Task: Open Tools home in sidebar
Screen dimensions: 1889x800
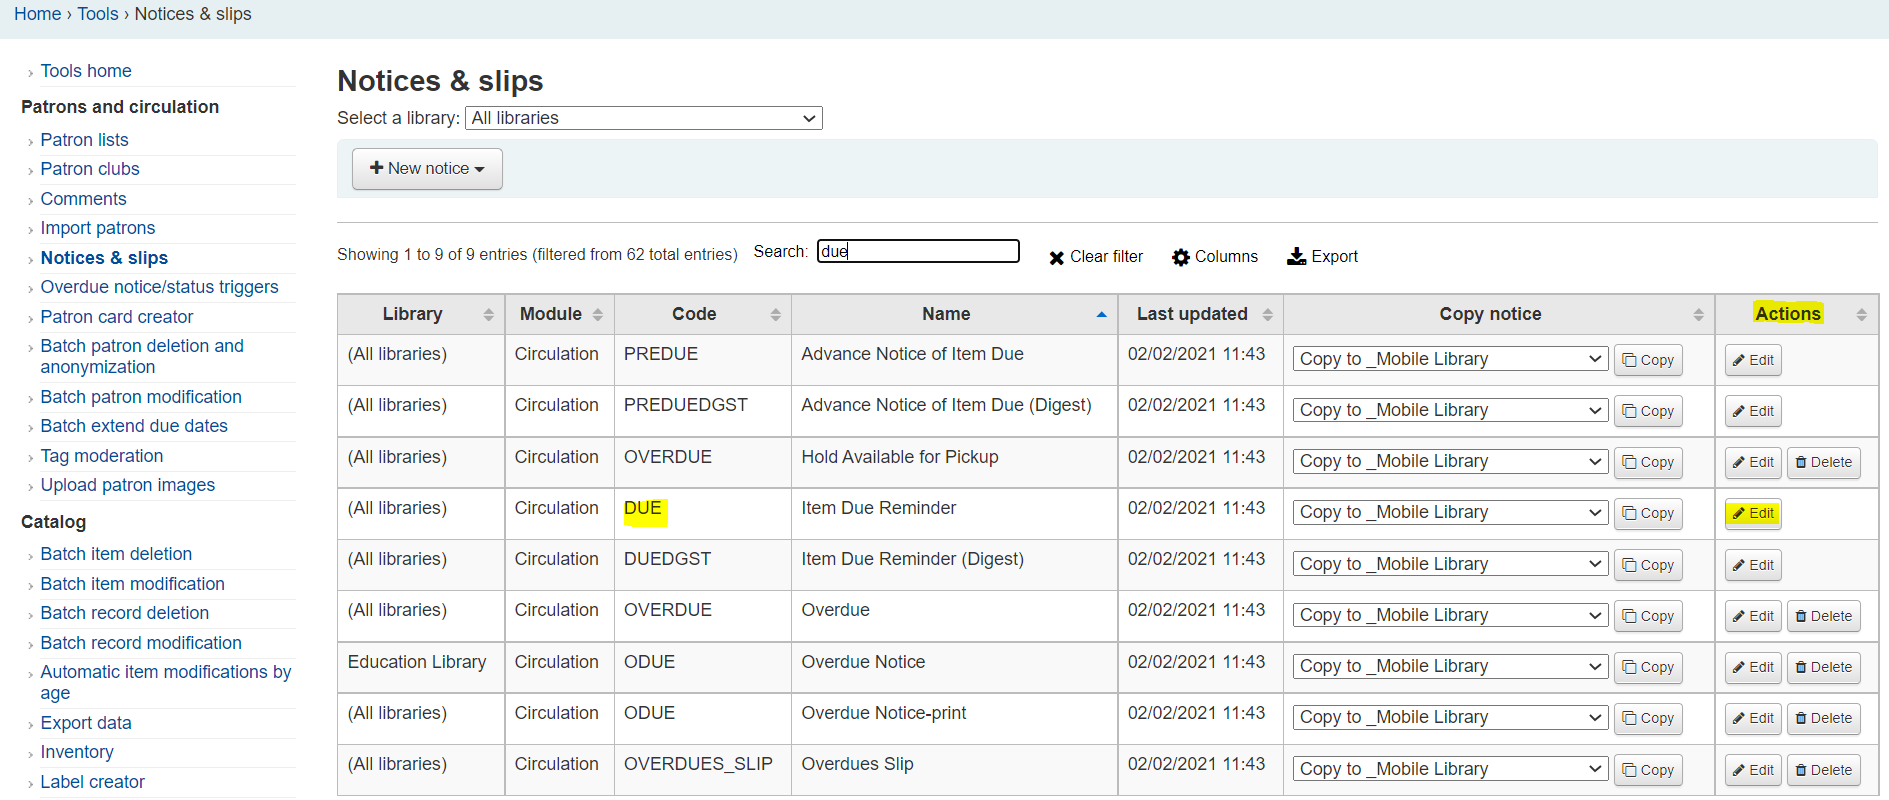Action: 86,71
